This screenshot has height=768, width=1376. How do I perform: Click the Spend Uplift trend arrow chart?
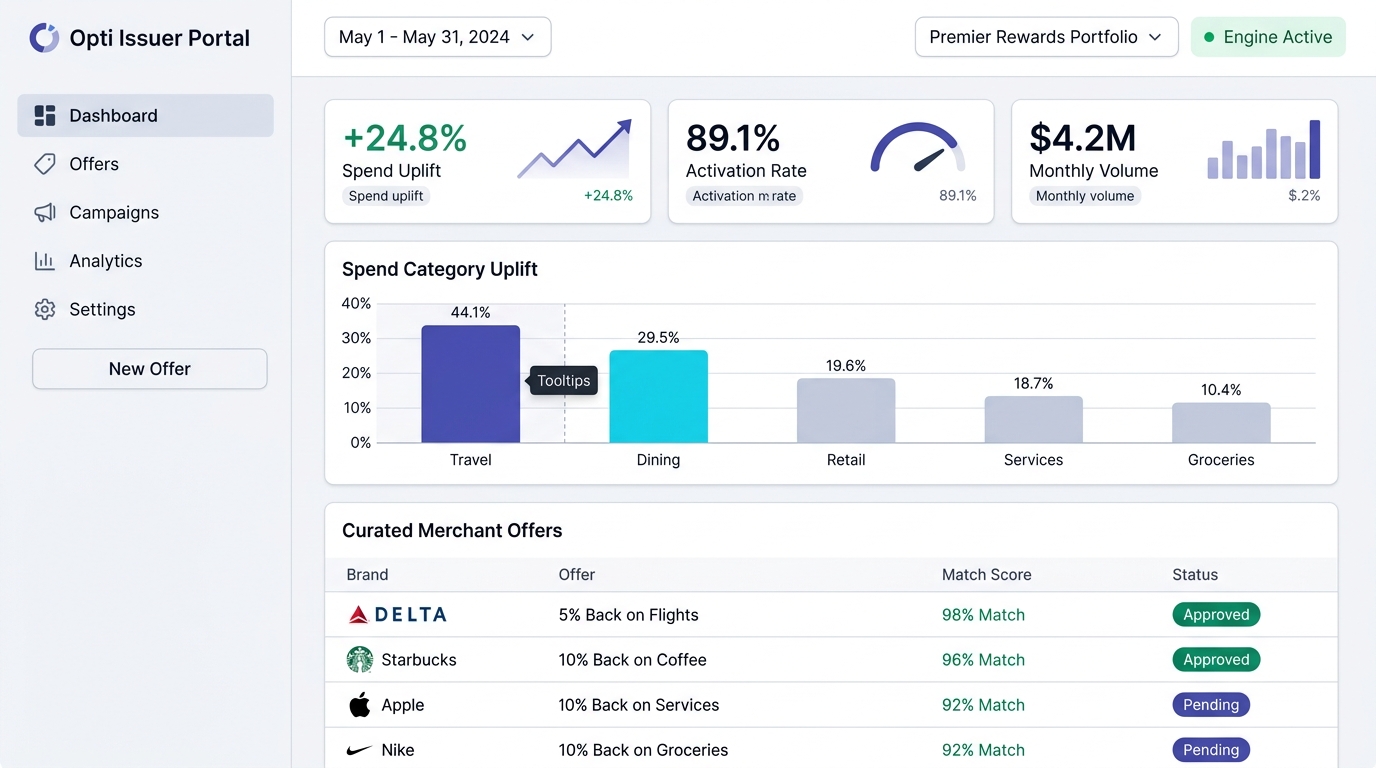(x=575, y=149)
